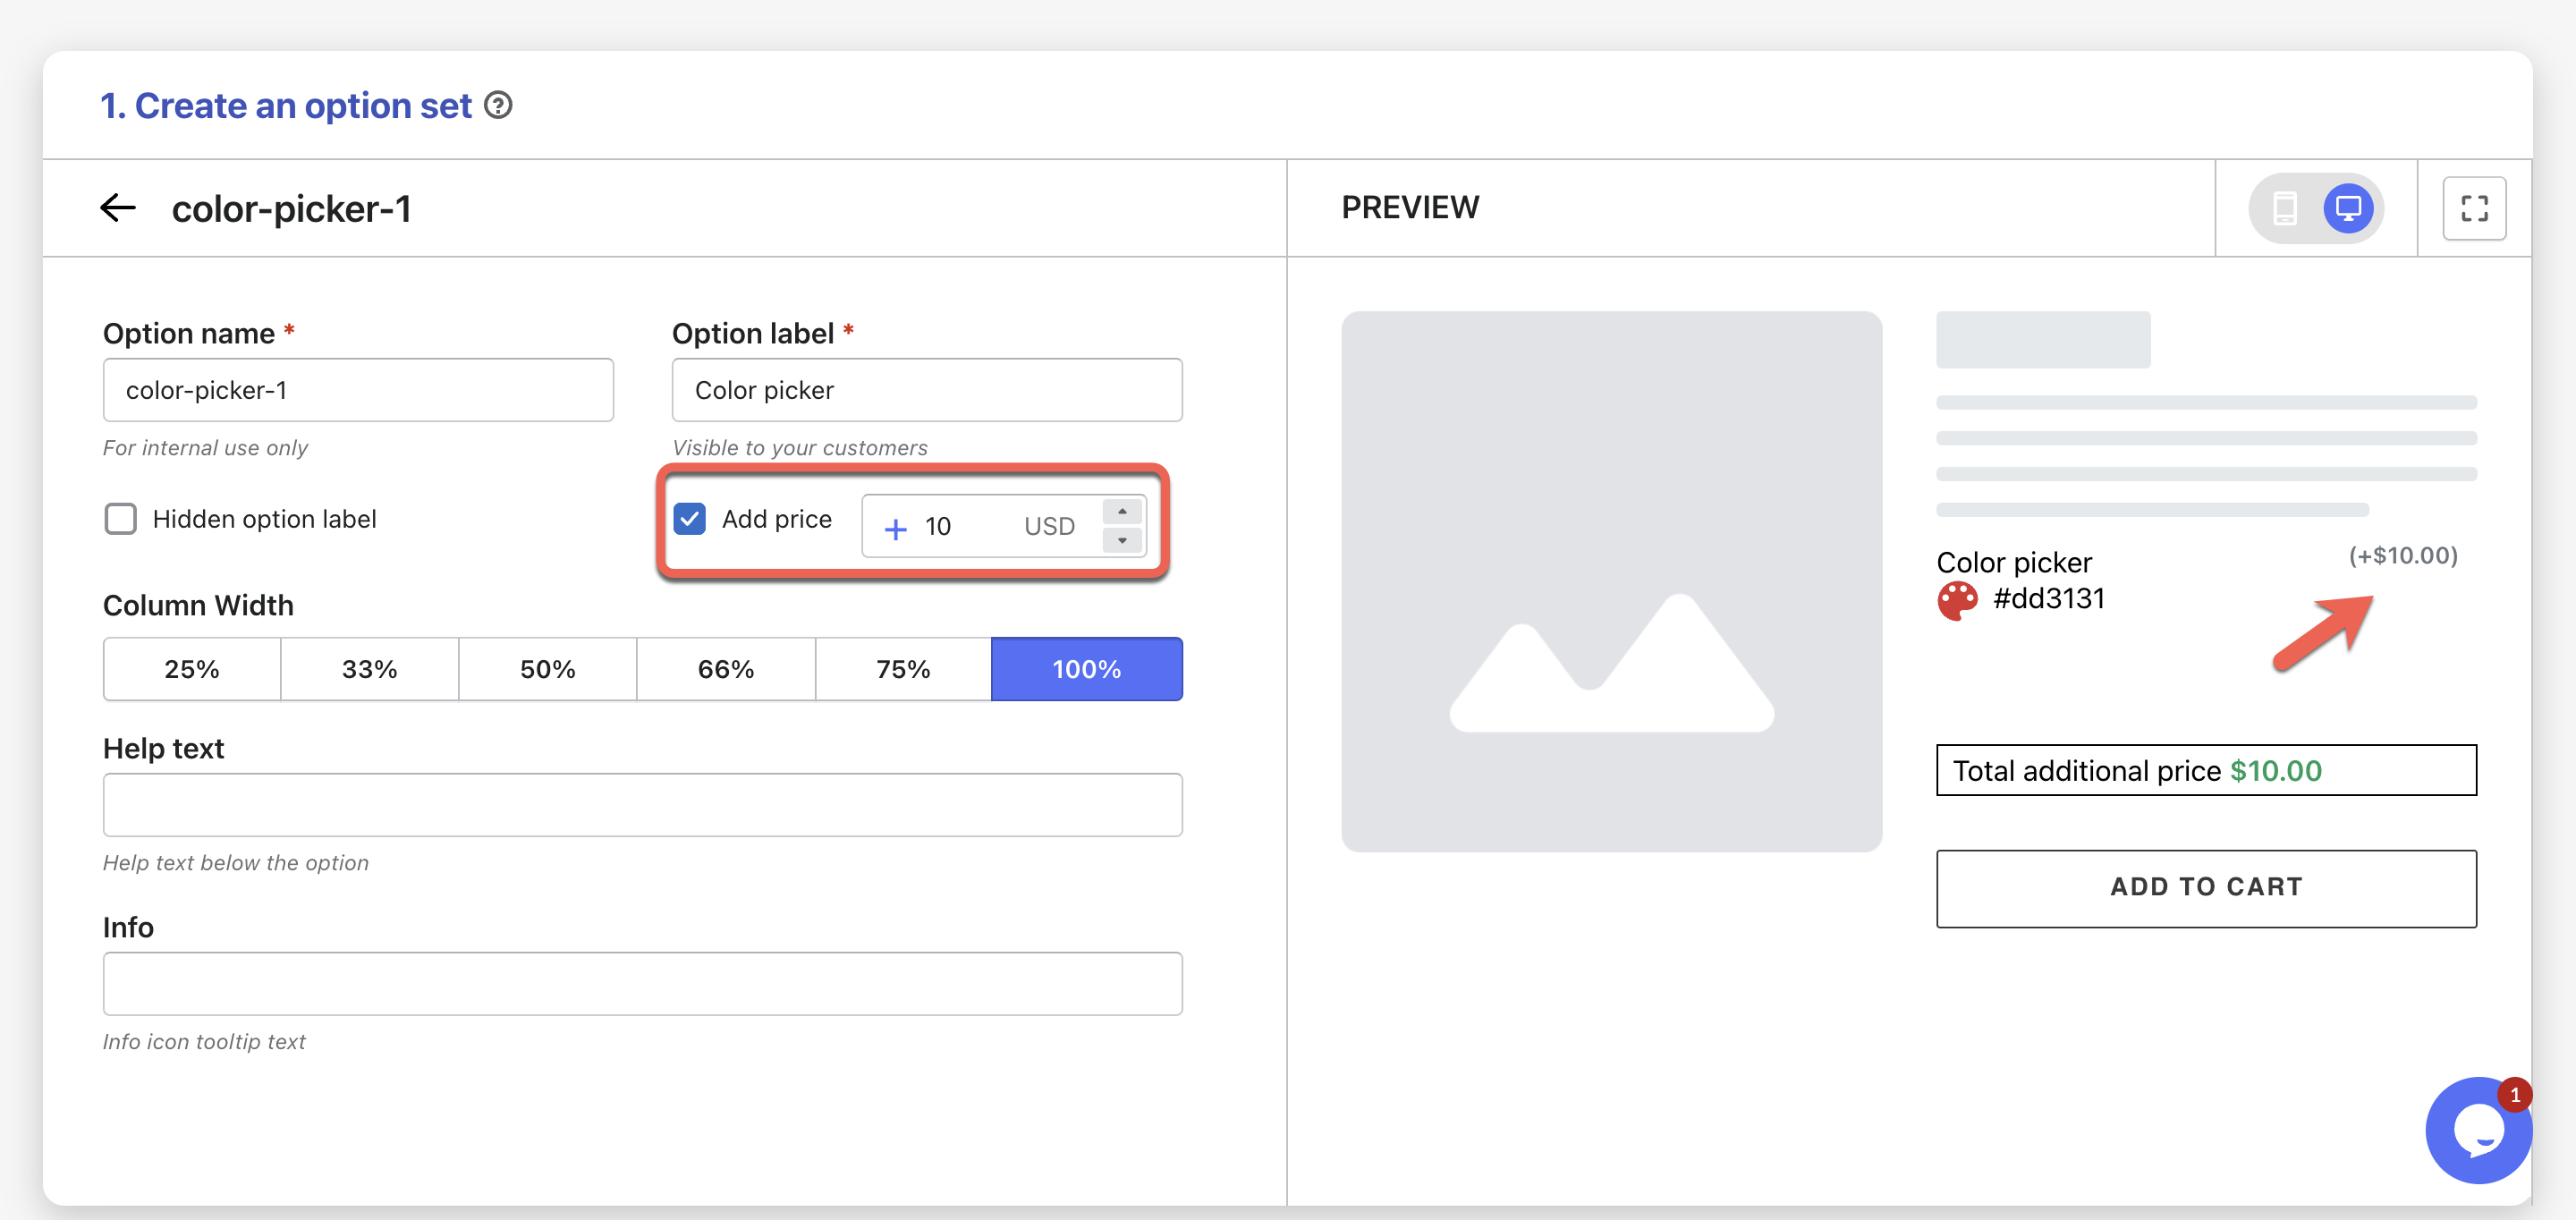2576x1220 pixels.
Task: Select the 100% column width button
Action: [x=1086, y=669]
